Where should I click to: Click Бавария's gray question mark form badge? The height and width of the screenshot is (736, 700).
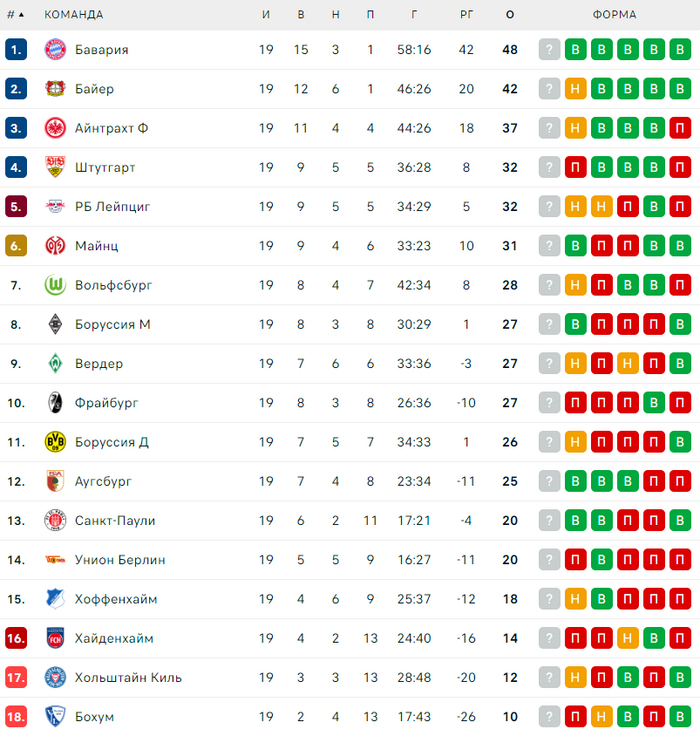click(549, 50)
